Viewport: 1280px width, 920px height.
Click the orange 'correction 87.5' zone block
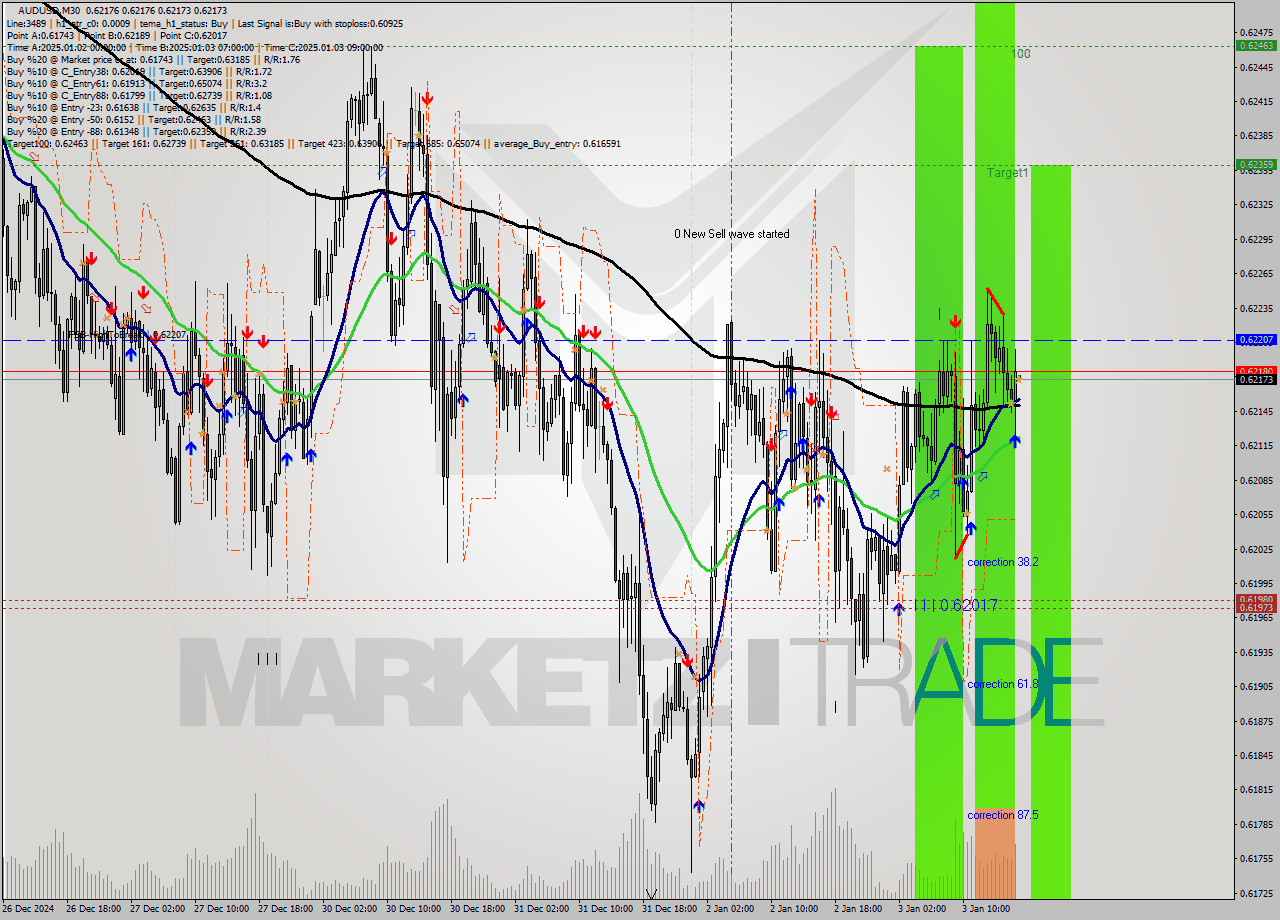point(995,853)
